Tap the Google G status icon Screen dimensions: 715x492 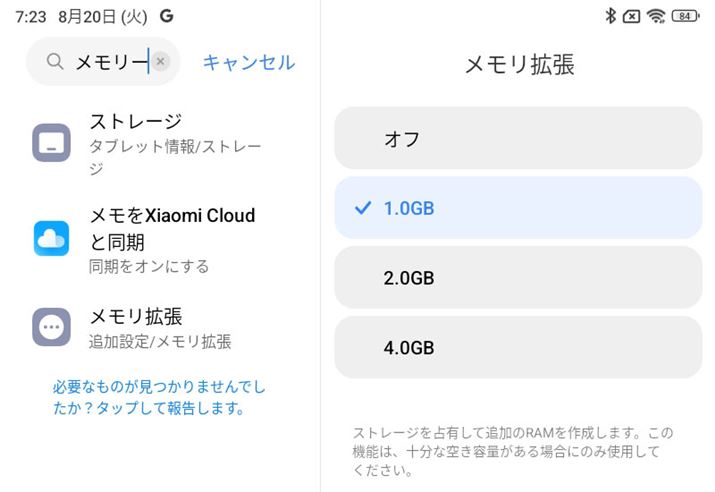166,16
